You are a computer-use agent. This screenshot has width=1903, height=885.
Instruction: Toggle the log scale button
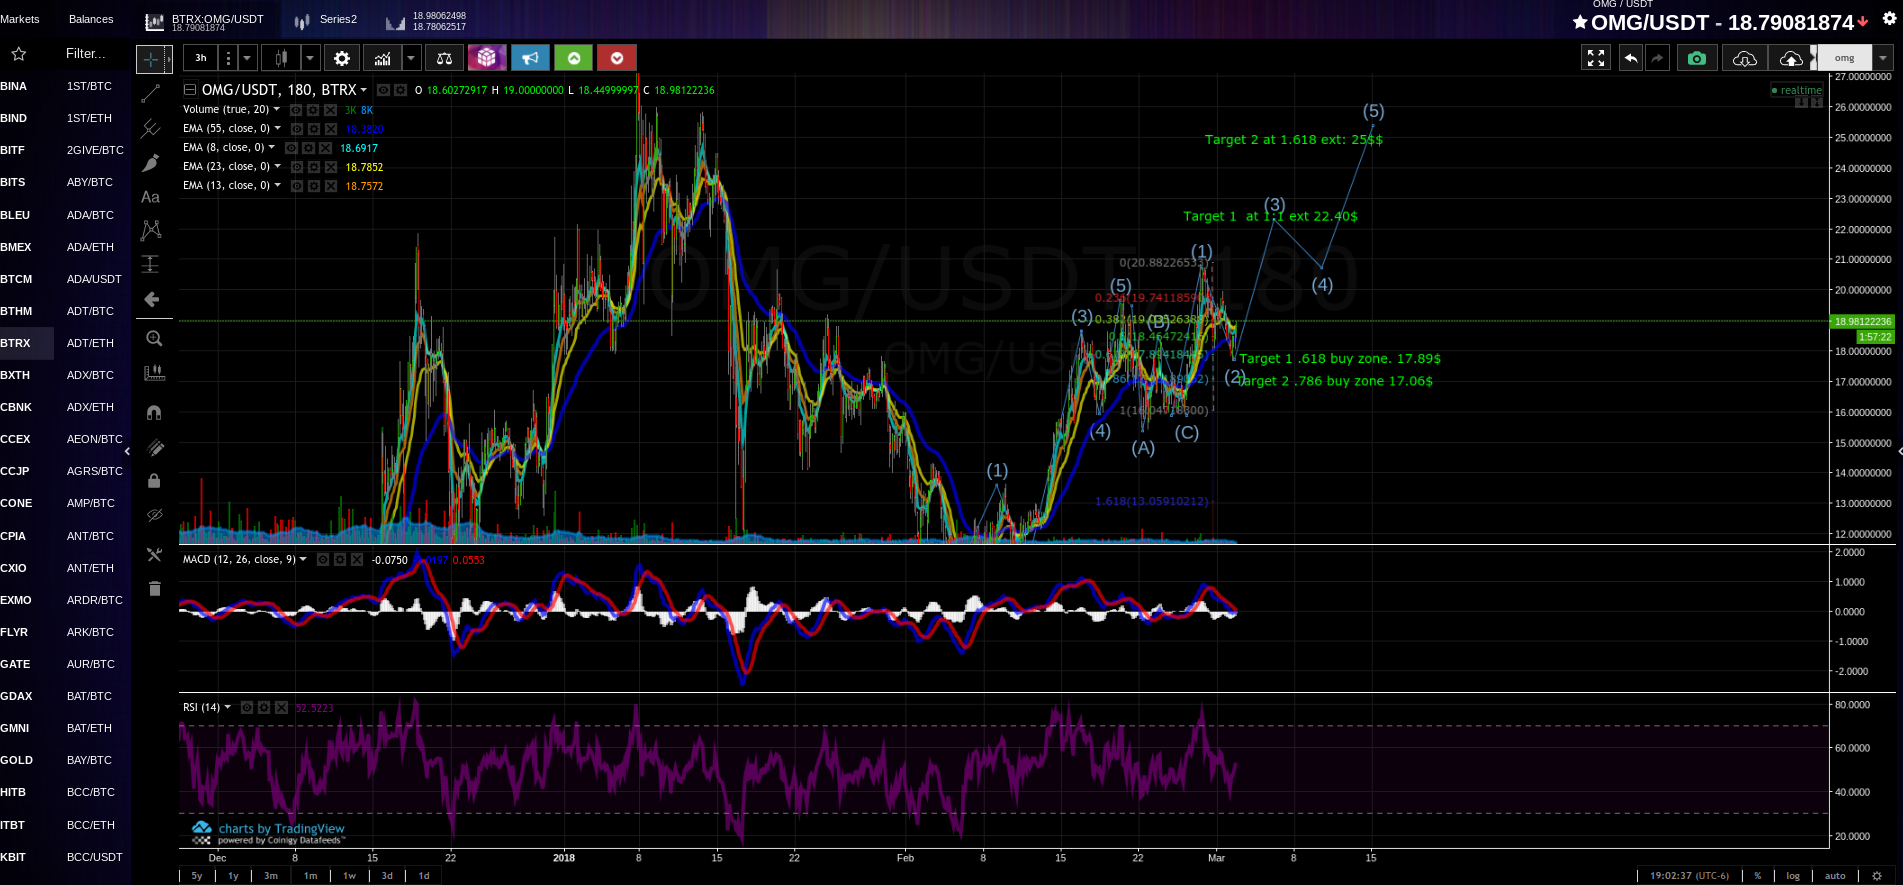click(1793, 875)
